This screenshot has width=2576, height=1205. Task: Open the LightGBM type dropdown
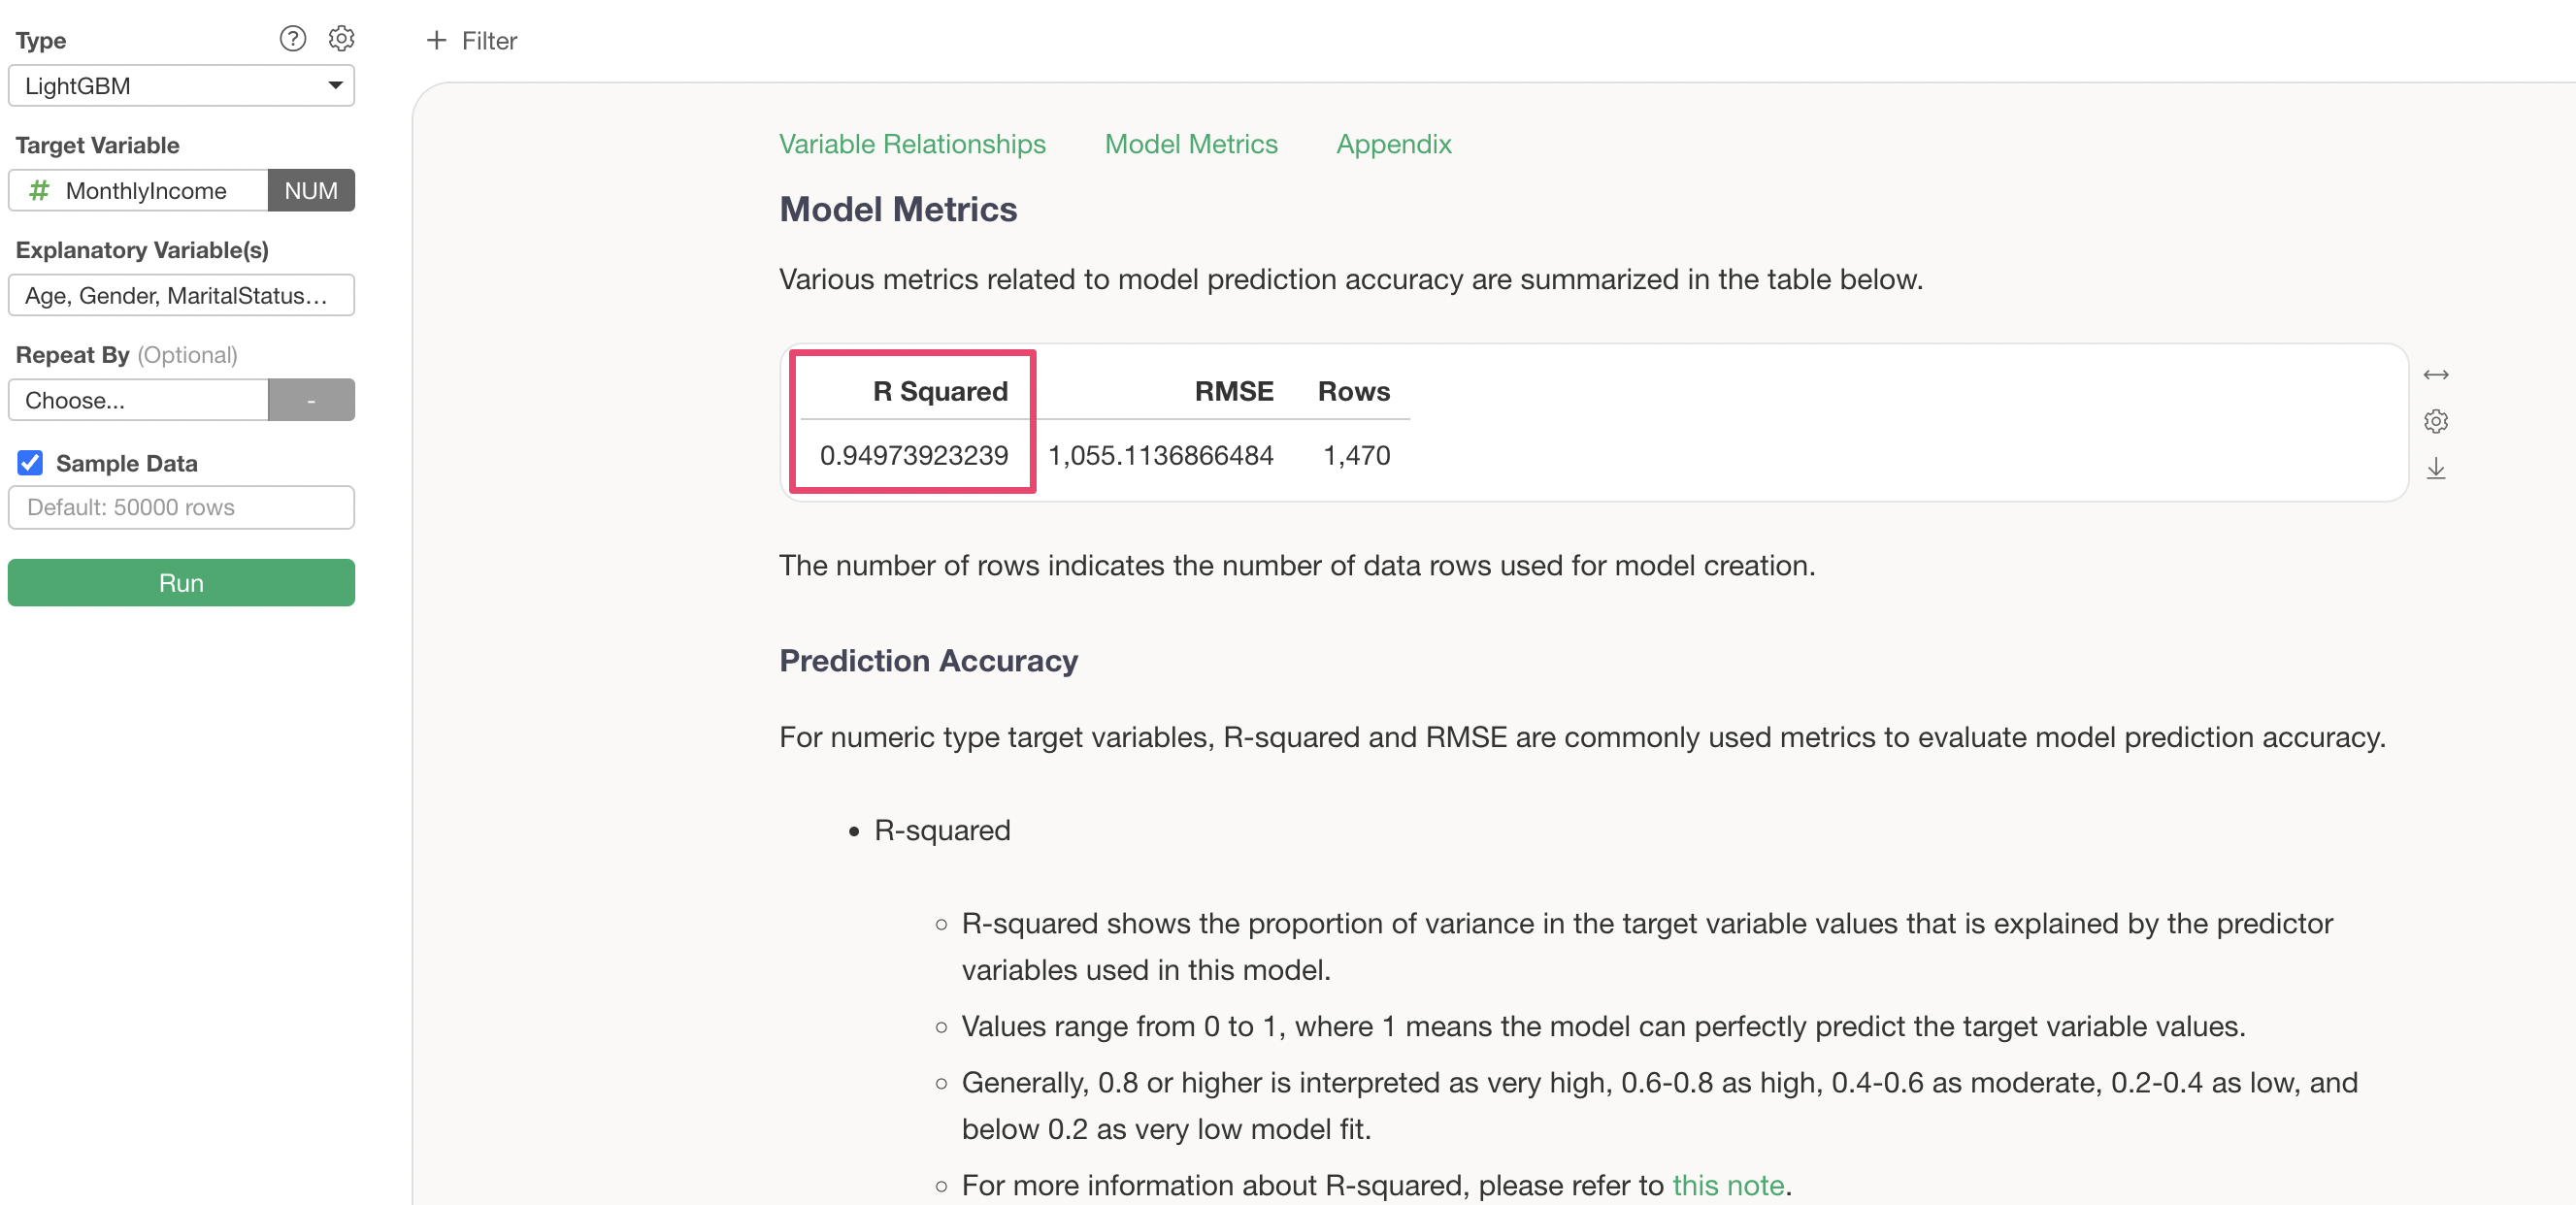(x=181, y=86)
